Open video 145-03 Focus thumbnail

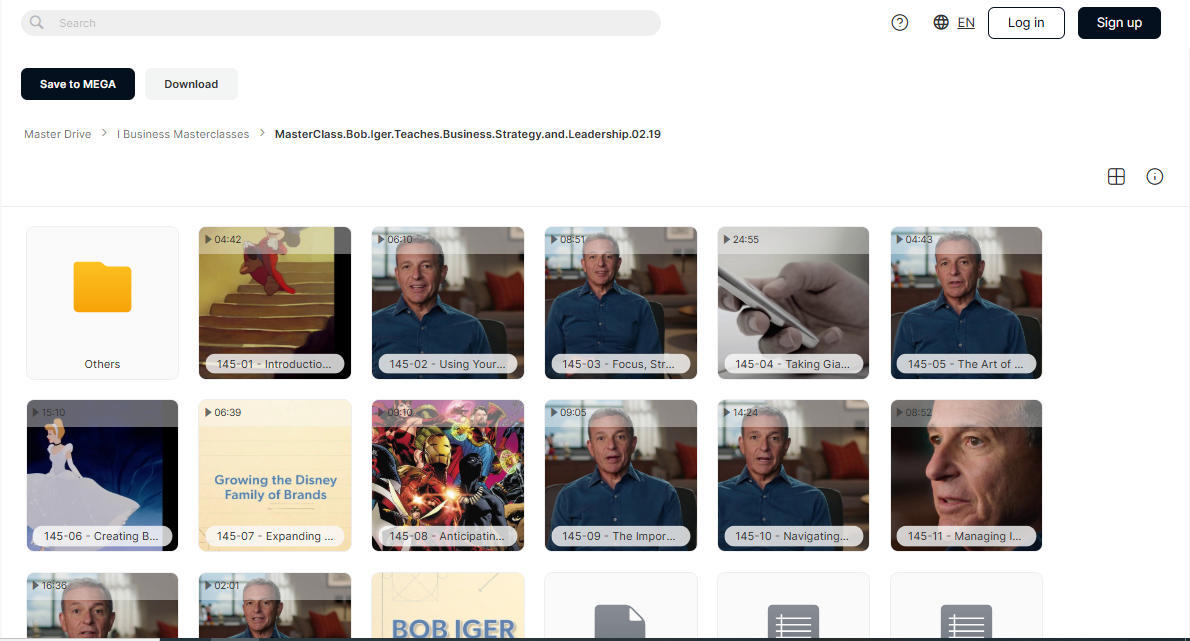(x=621, y=303)
